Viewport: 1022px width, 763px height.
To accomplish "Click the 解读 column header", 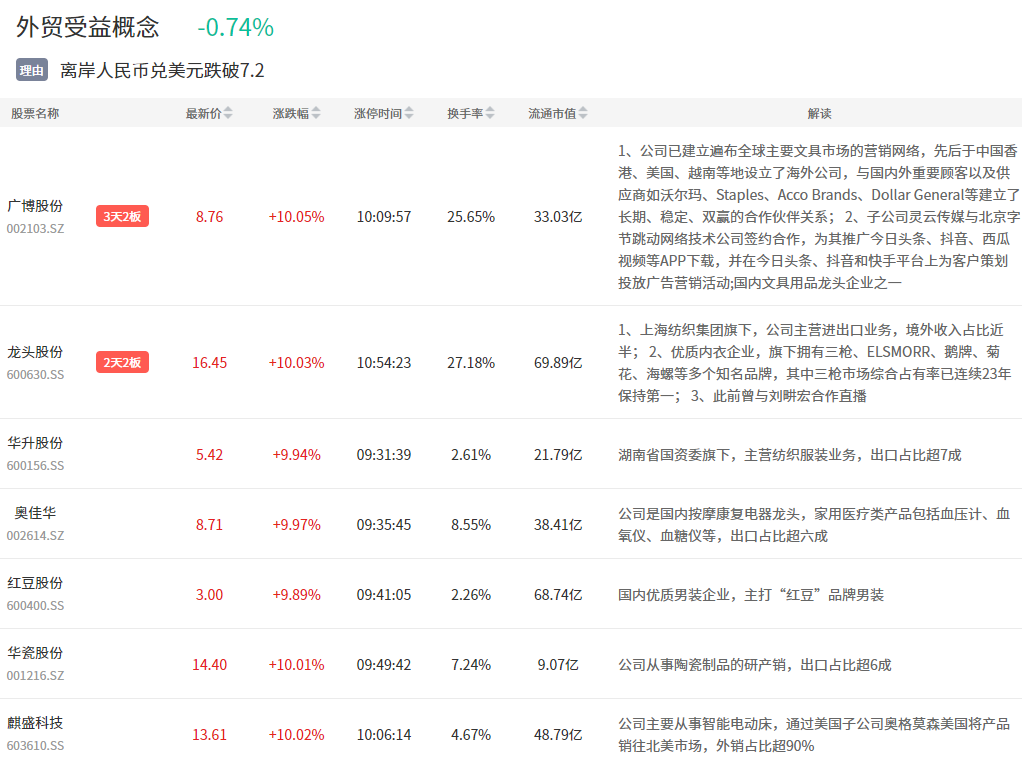I will (x=819, y=113).
